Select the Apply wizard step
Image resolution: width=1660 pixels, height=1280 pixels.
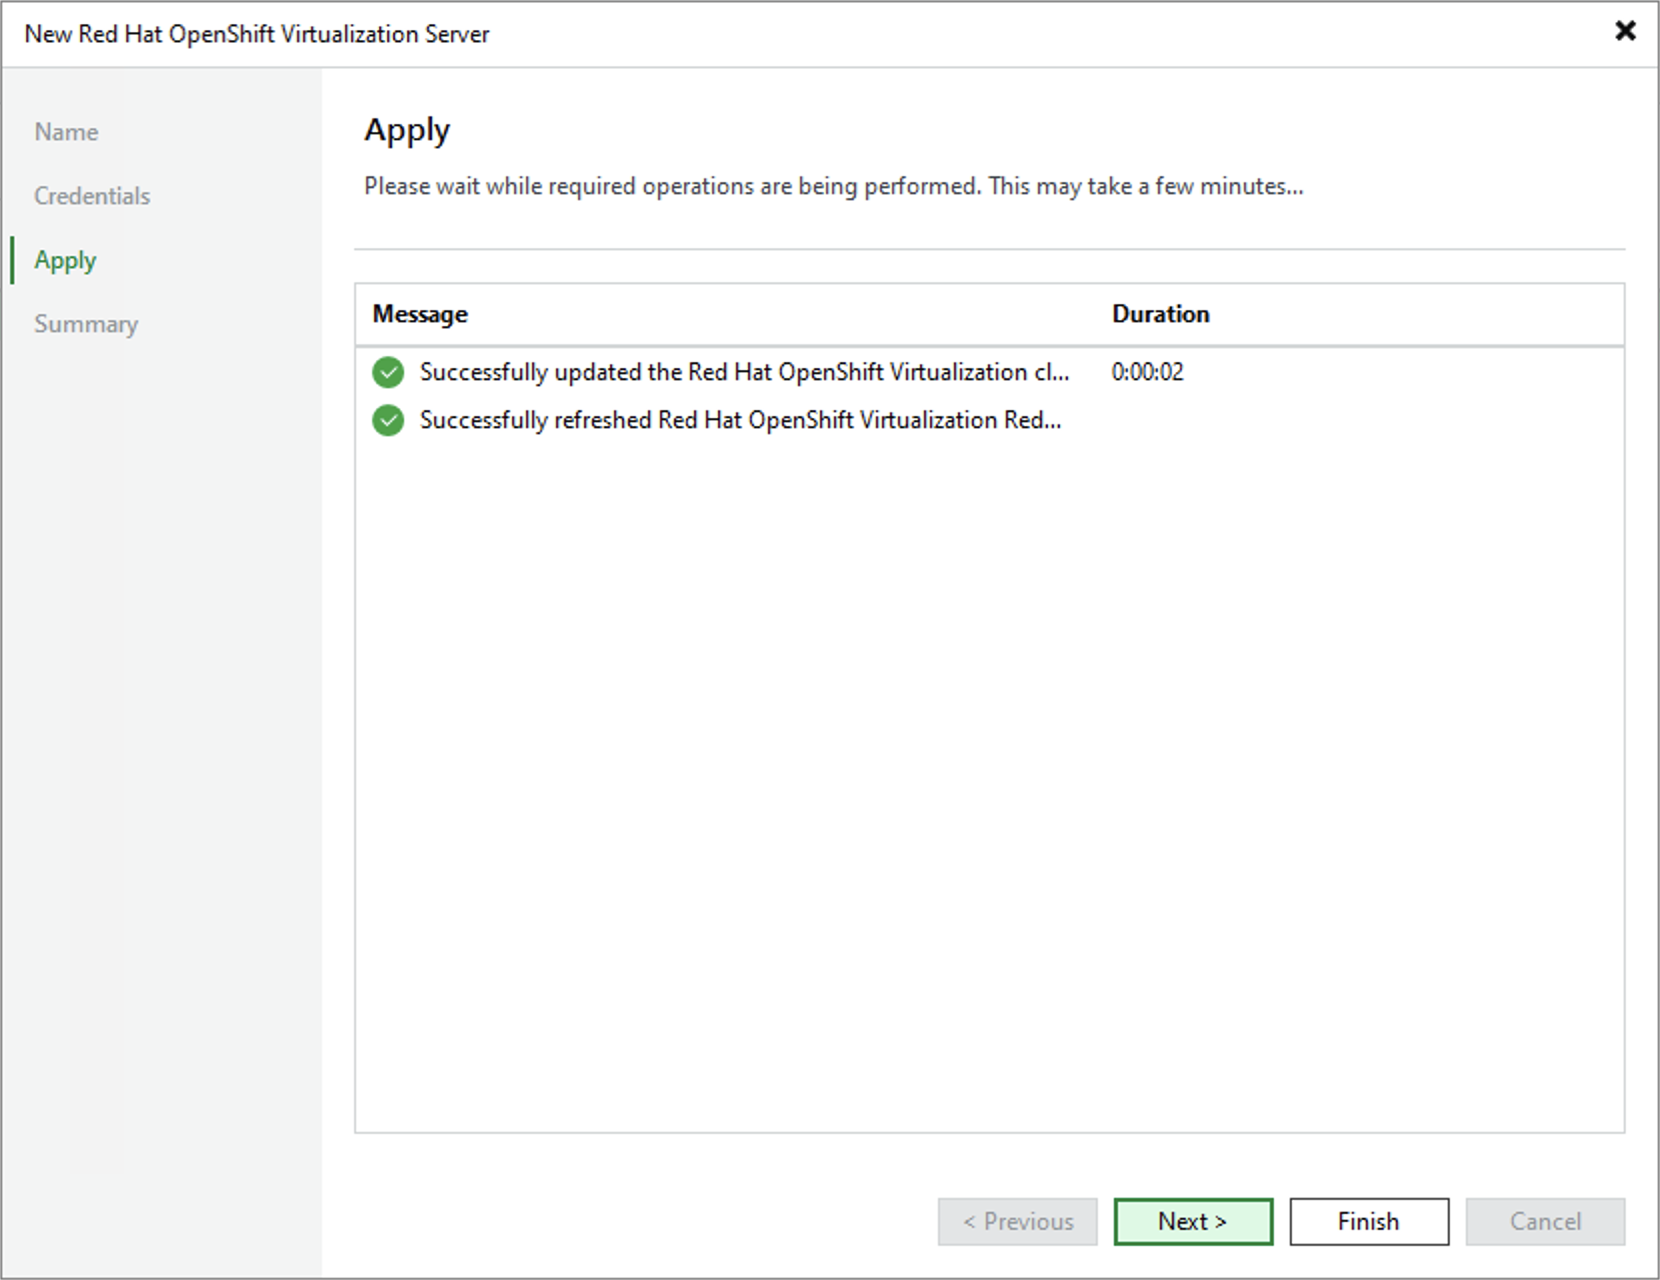65,261
